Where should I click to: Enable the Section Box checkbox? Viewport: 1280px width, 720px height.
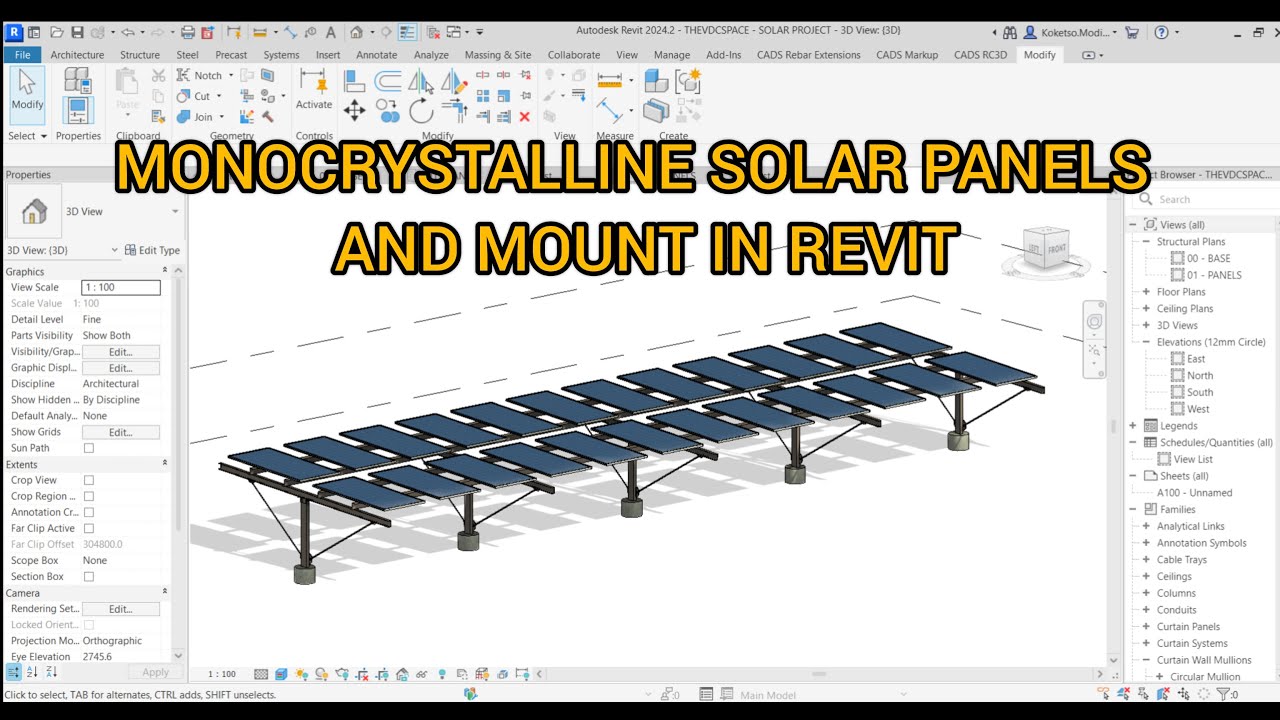point(88,576)
